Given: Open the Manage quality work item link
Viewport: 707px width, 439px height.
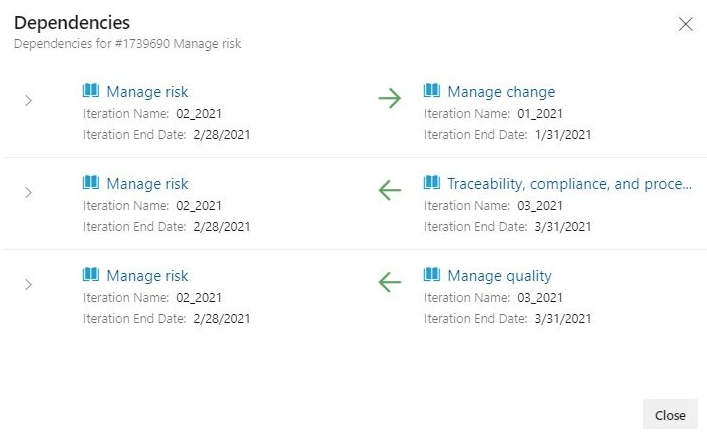Looking at the screenshot, I should tap(499, 276).
